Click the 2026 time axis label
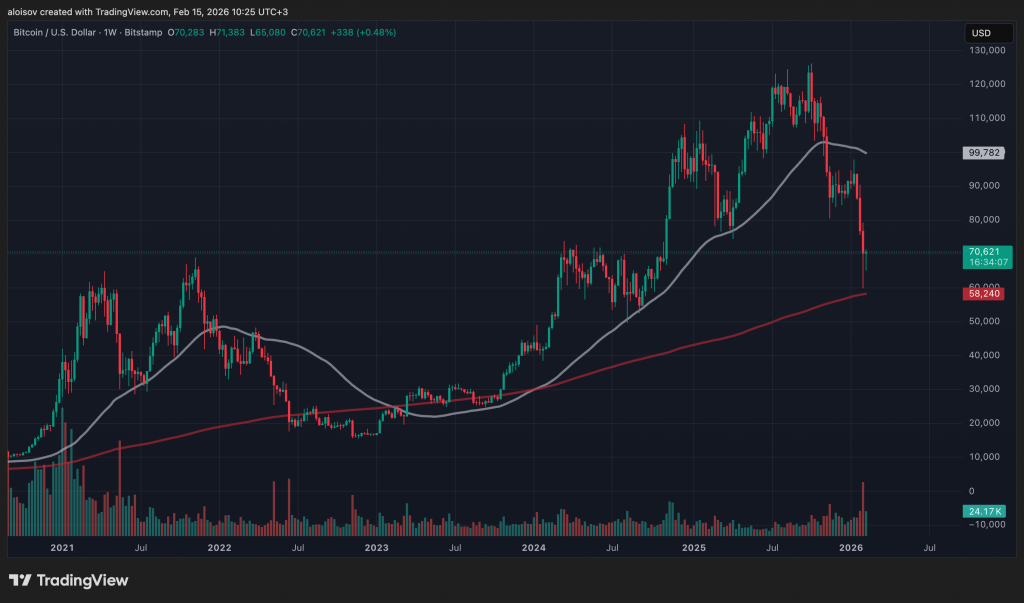Image resolution: width=1024 pixels, height=603 pixels. (851, 548)
